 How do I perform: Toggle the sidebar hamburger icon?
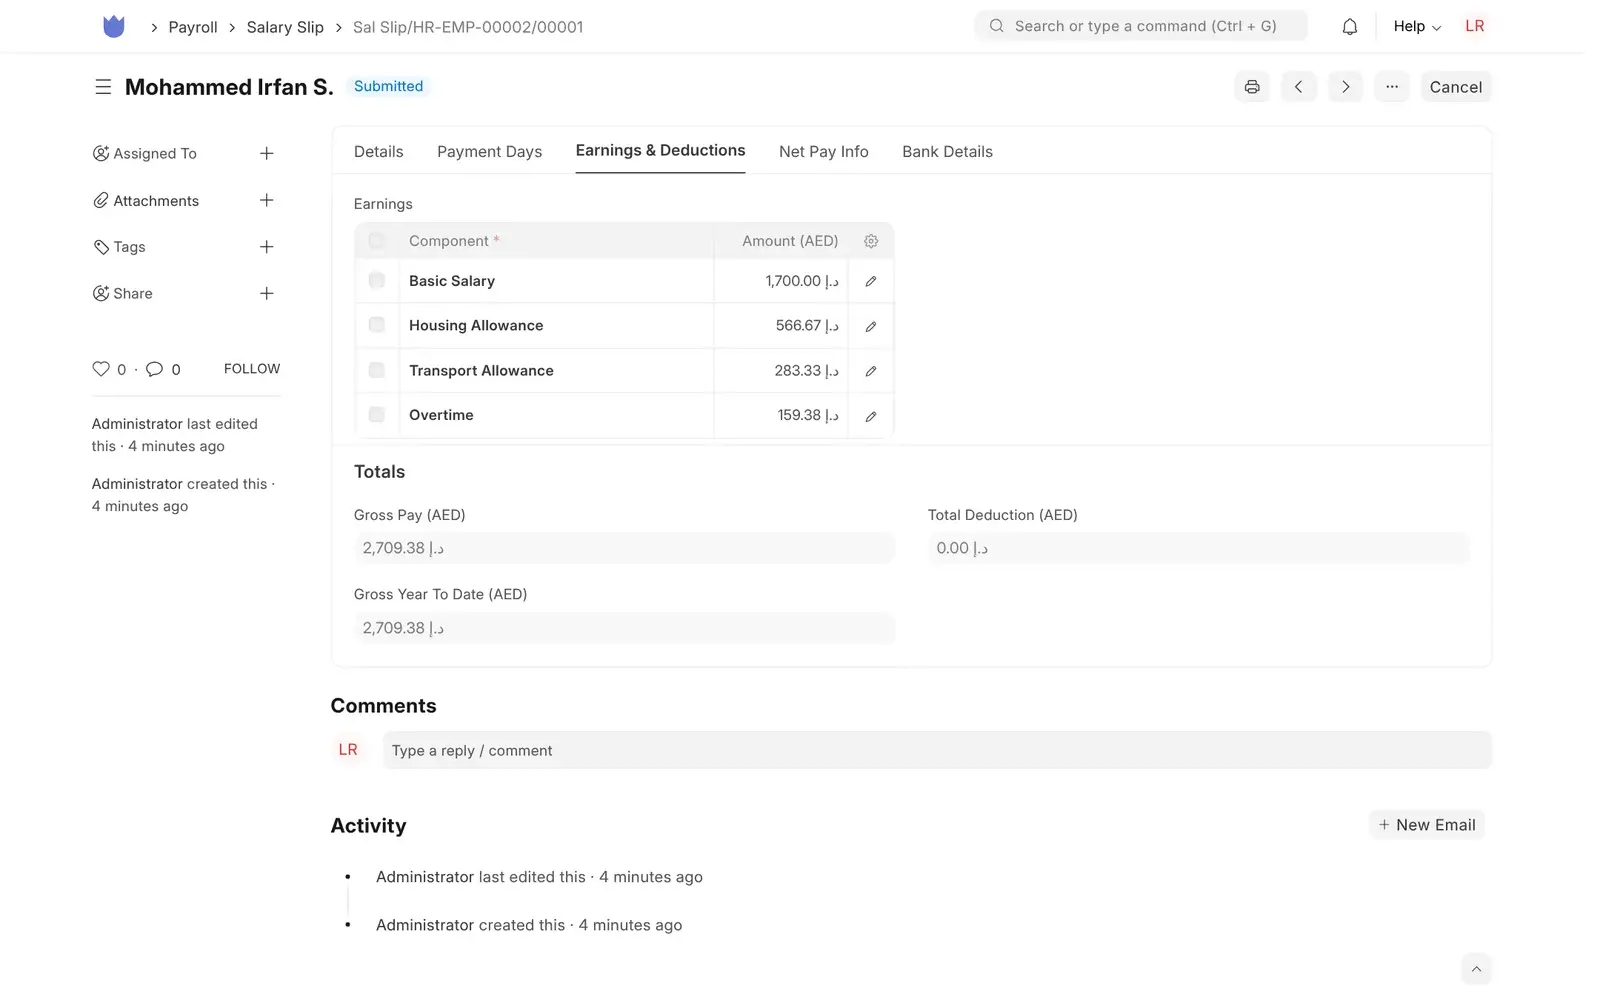(x=103, y=87)
